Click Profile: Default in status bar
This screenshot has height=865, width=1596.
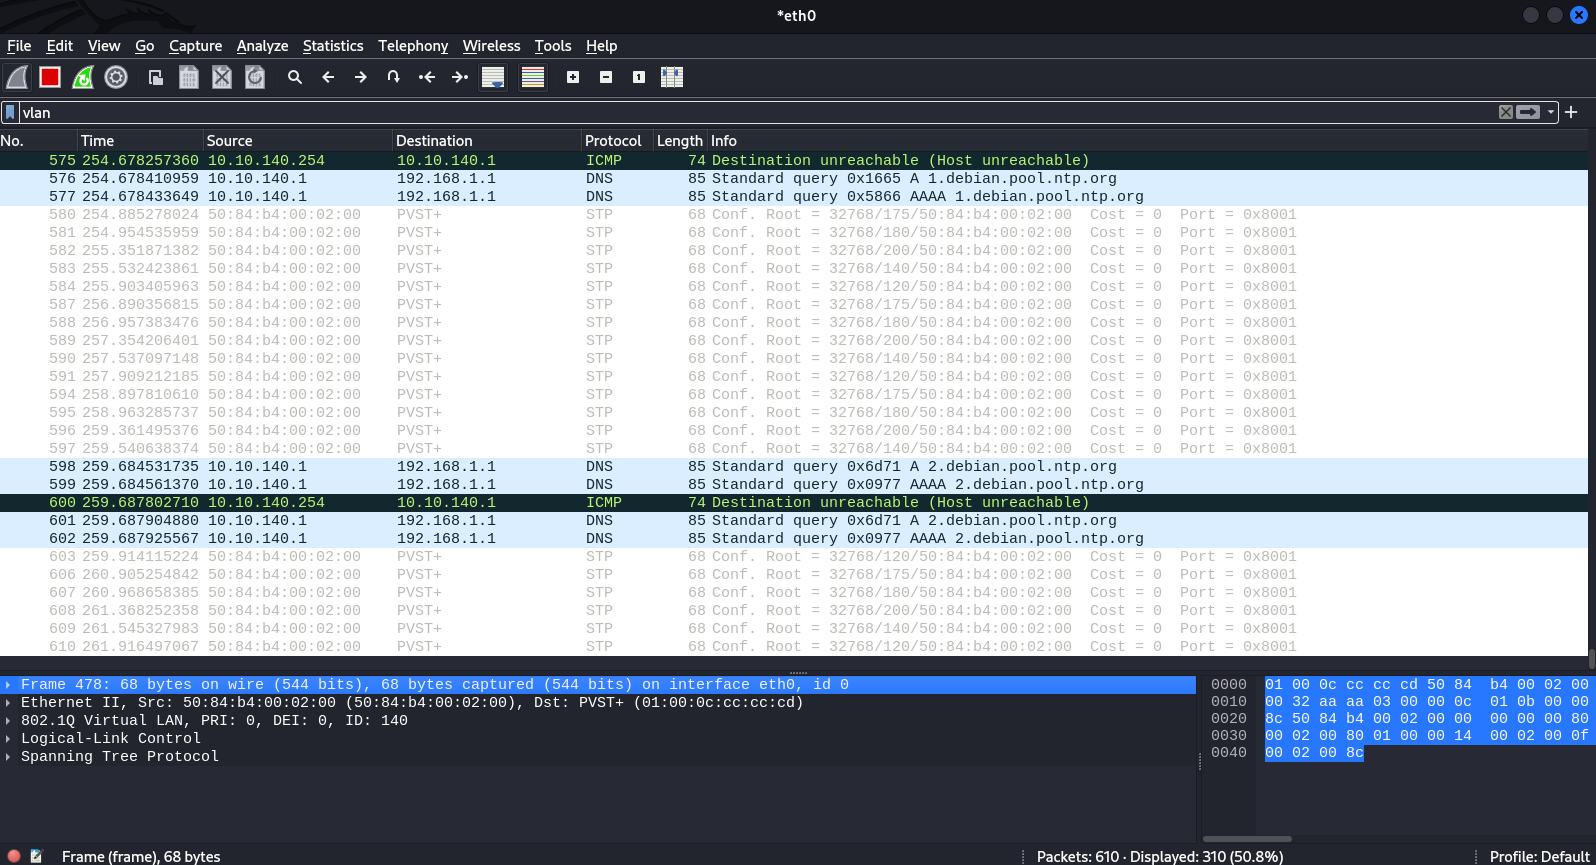pyautogui.click(x=1539, y=857)
